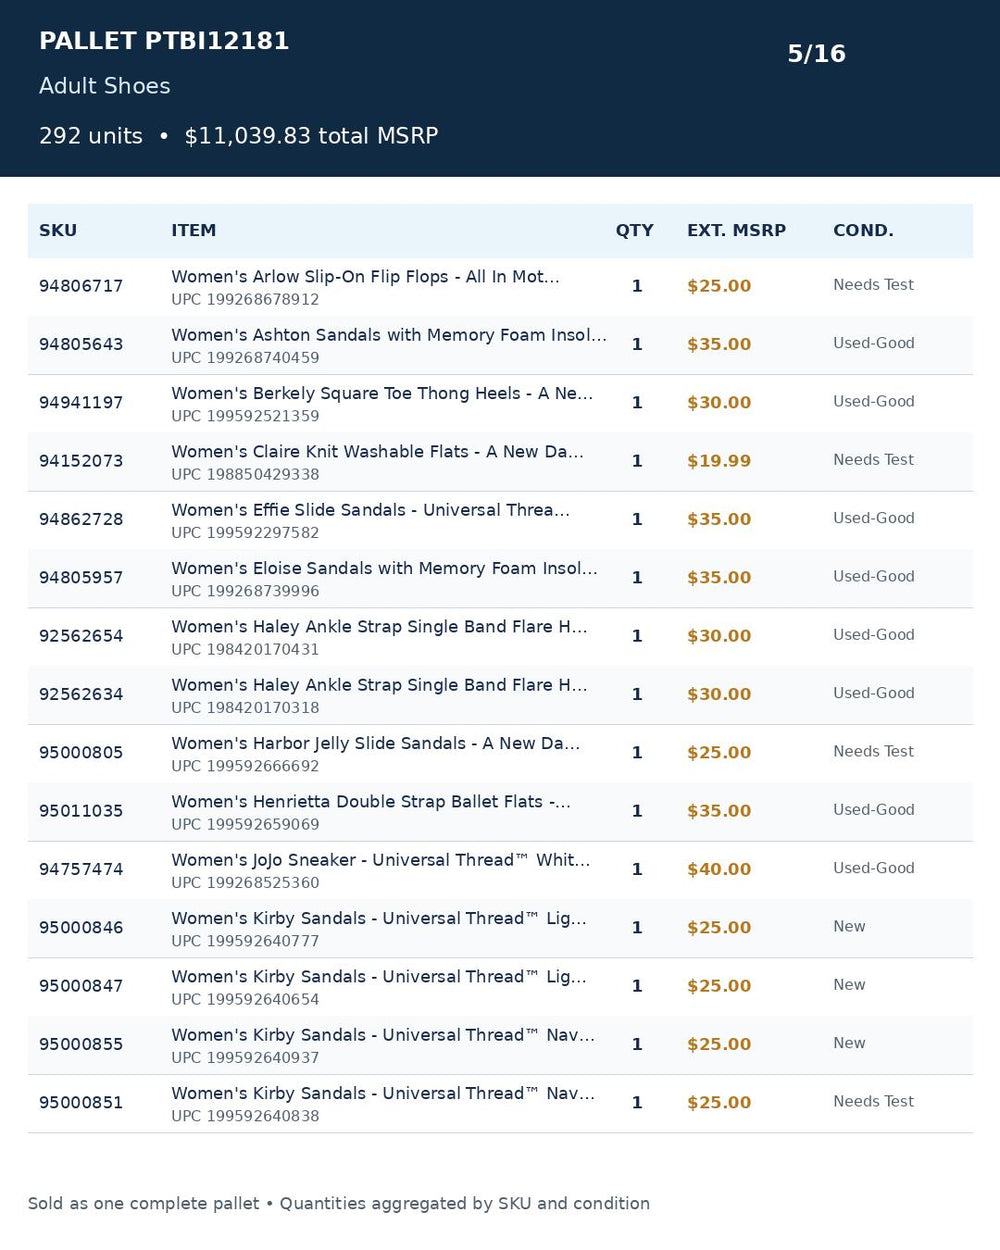Click the ITEM column header
Image resolution: width=1000 pixels, height=1250 pixels.
pos(193,231)
